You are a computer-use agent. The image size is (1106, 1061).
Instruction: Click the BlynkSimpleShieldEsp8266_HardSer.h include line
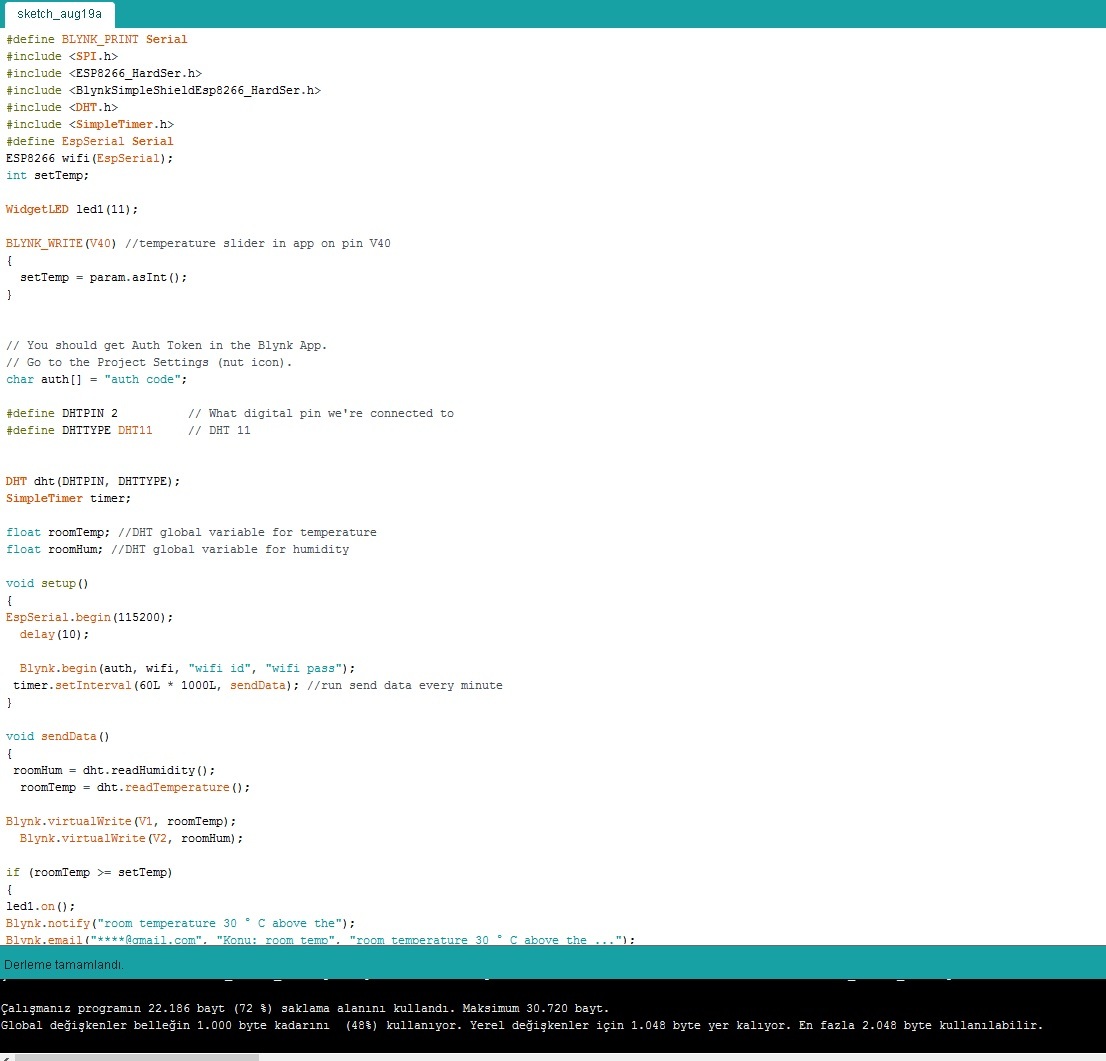(164, 90)
